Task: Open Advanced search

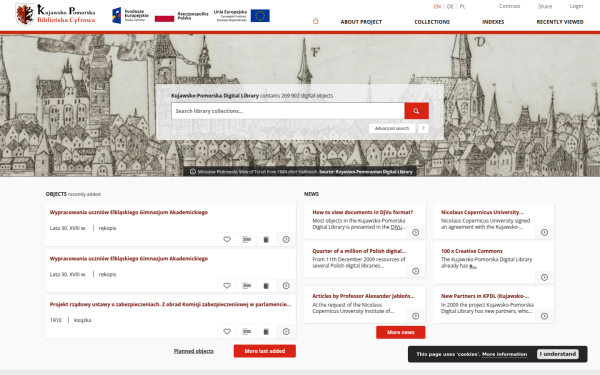Action: coord(392,129)
